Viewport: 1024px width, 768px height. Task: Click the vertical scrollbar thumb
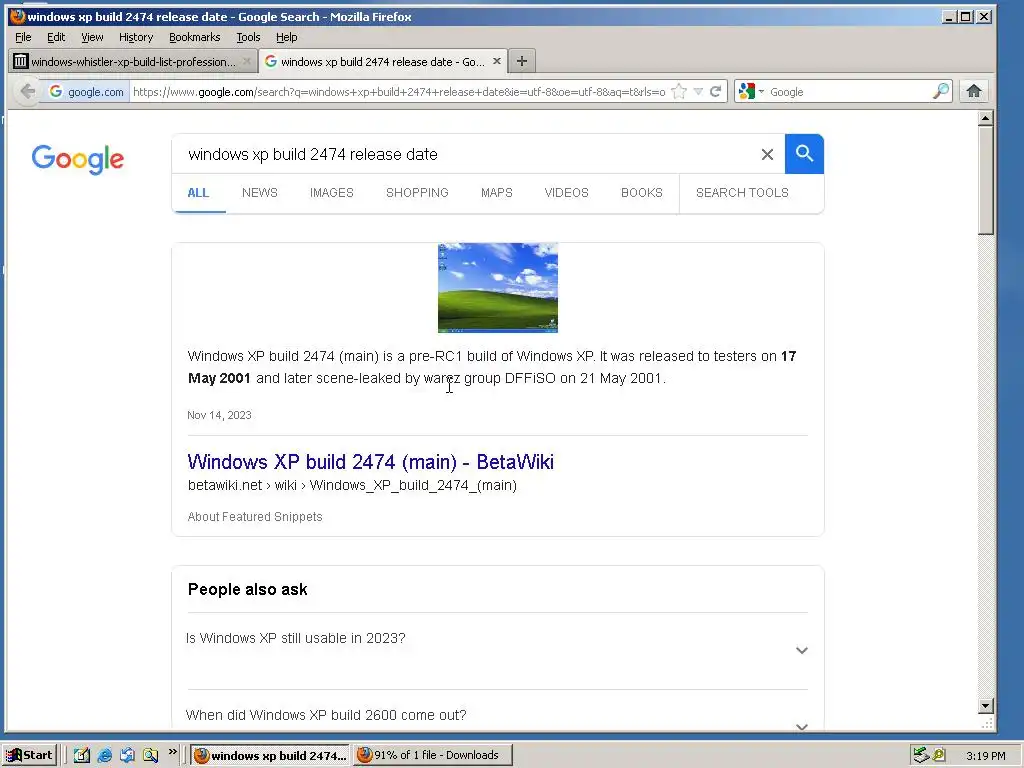[986, 180]
